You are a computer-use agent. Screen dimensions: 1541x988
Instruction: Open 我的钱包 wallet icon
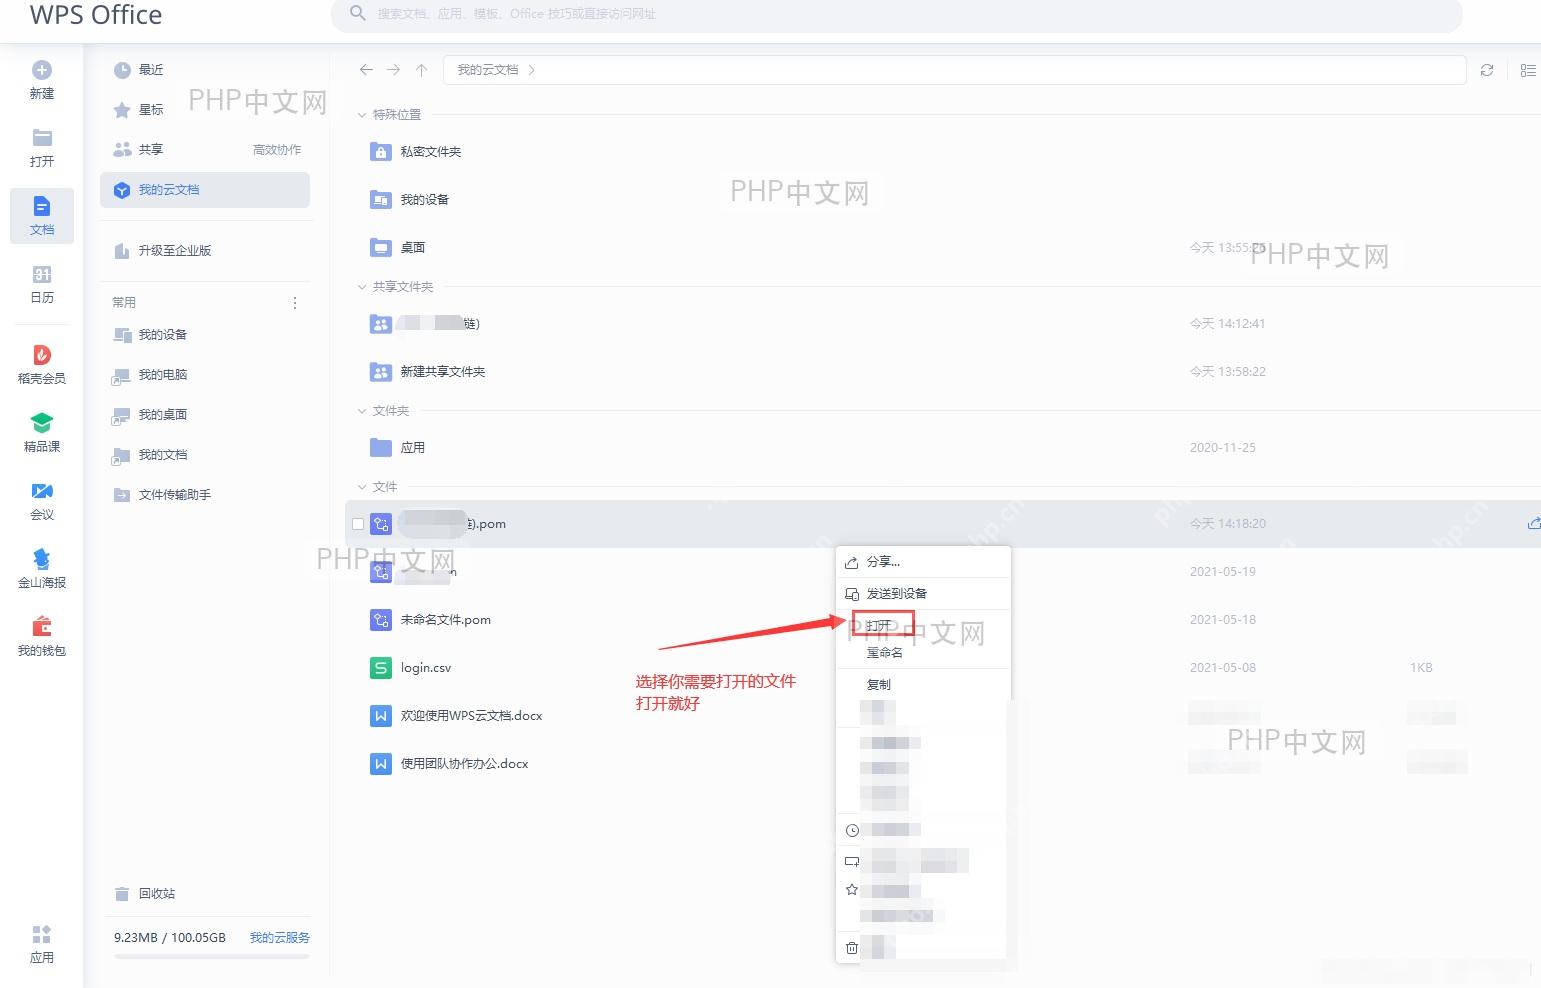(x=42, y=627)
